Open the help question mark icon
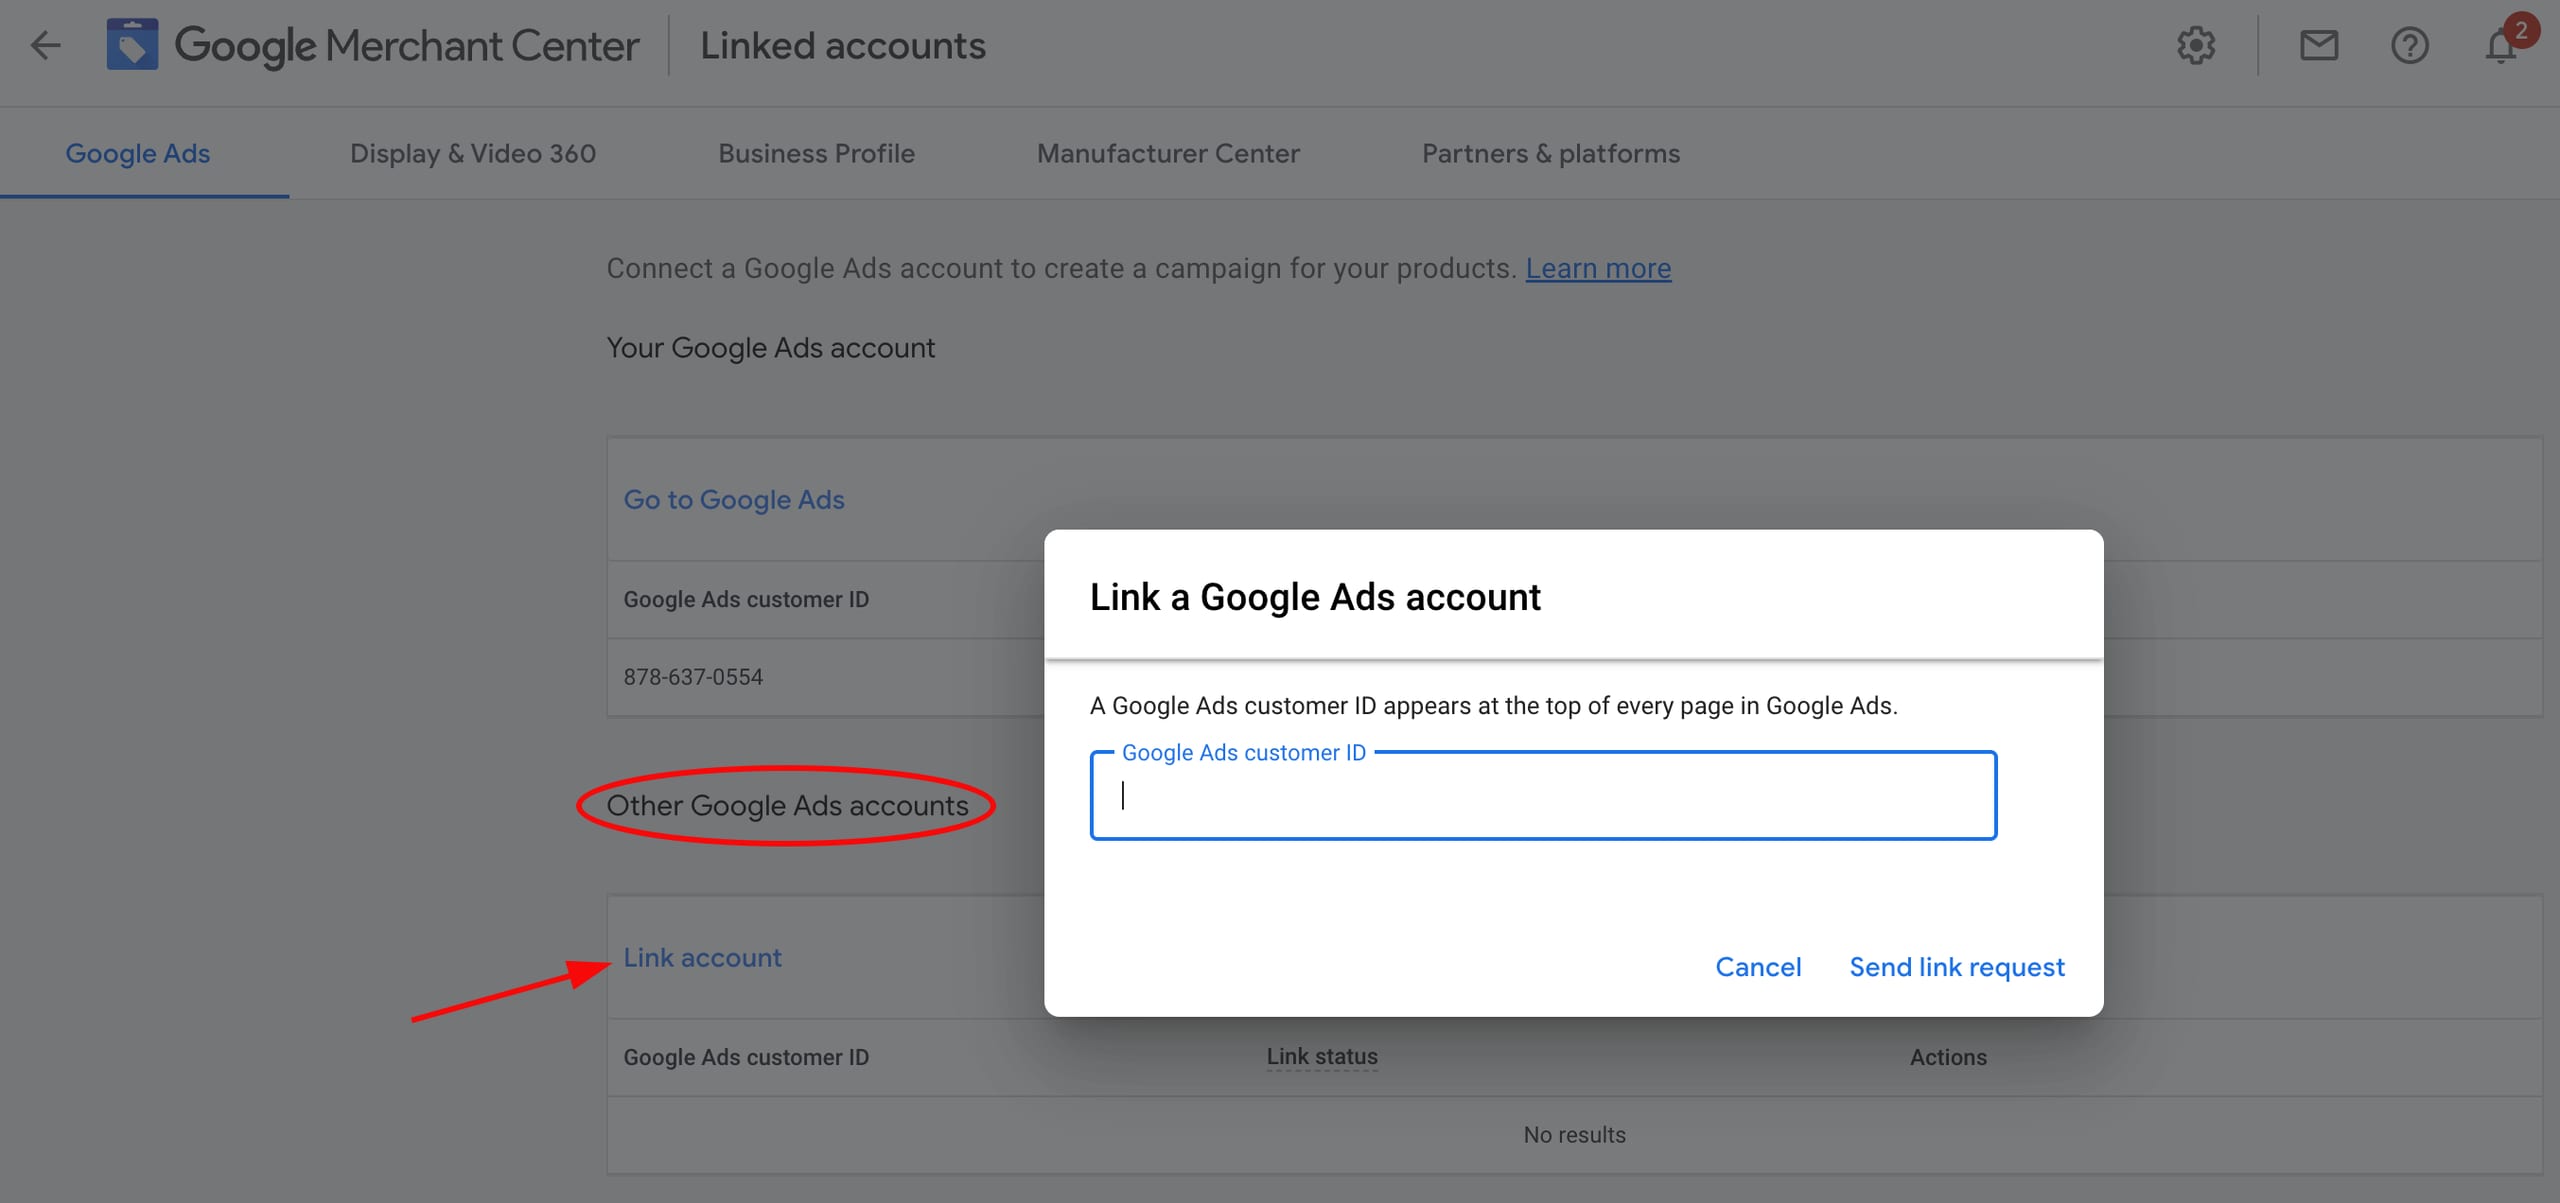The height and width of the screenshot is (1203, 2560). tap(2410, 45)
